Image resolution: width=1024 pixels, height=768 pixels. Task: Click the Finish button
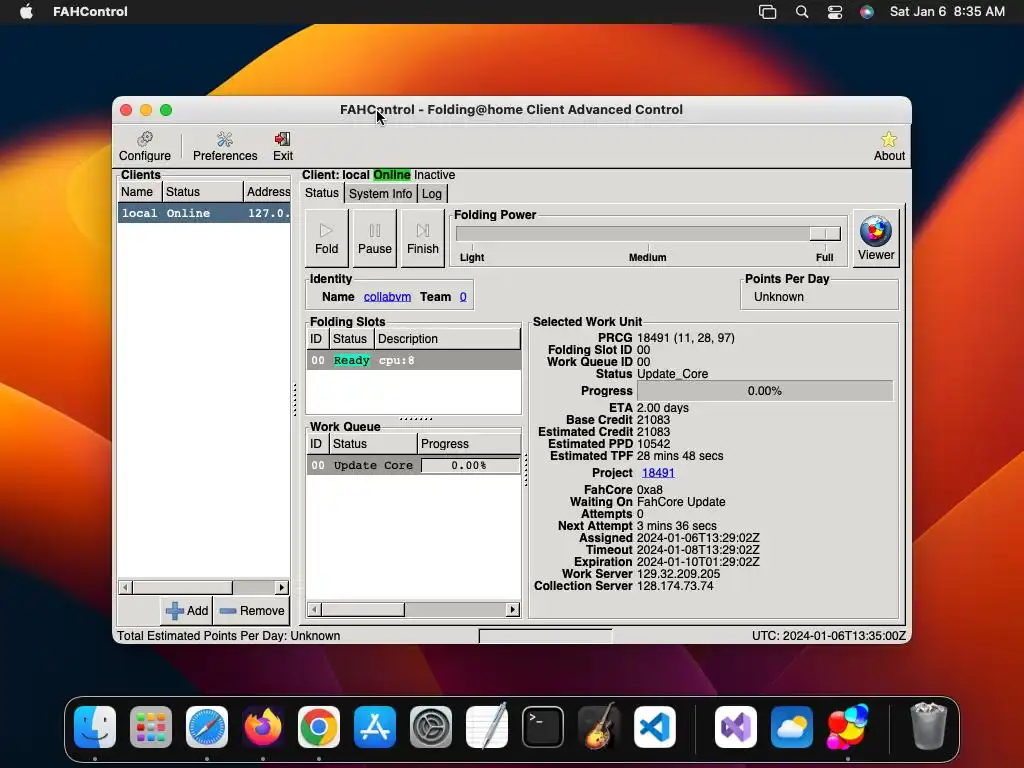pyautogui.click(x=423, y=238)
